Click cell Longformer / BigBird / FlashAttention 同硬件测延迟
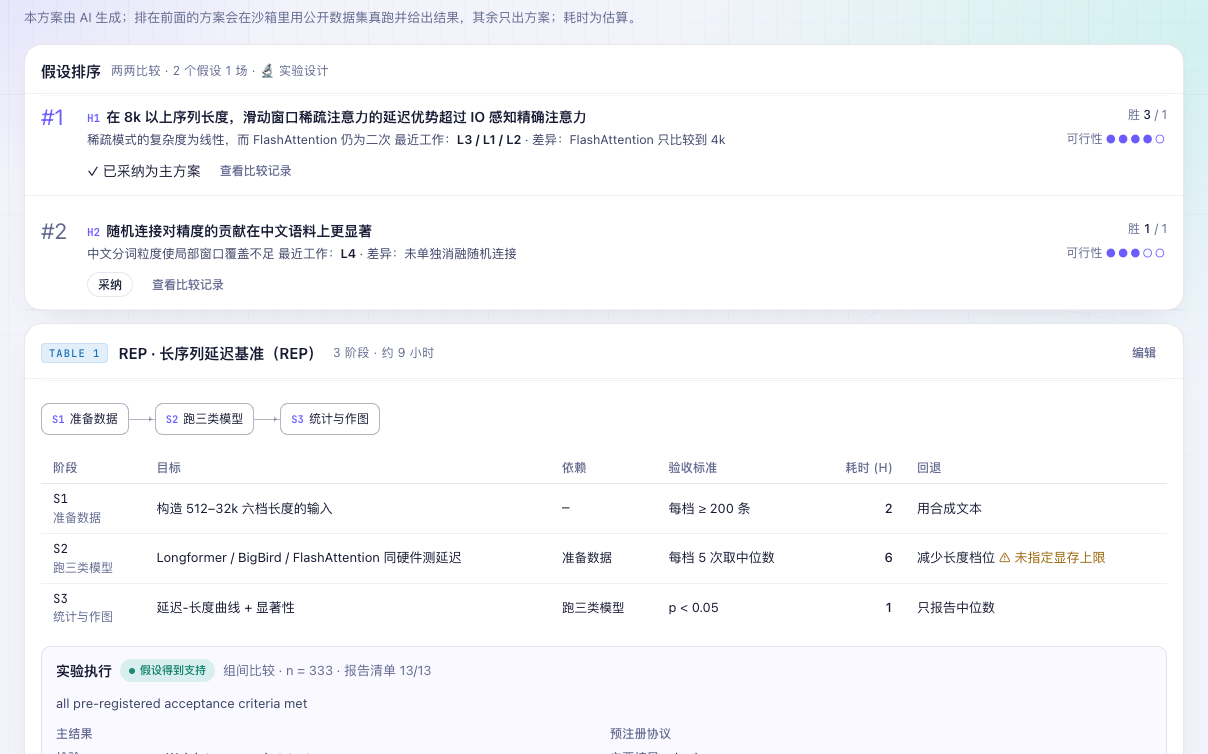The image size is (1208, 754). pyautogui.click(x=309, y=558)
